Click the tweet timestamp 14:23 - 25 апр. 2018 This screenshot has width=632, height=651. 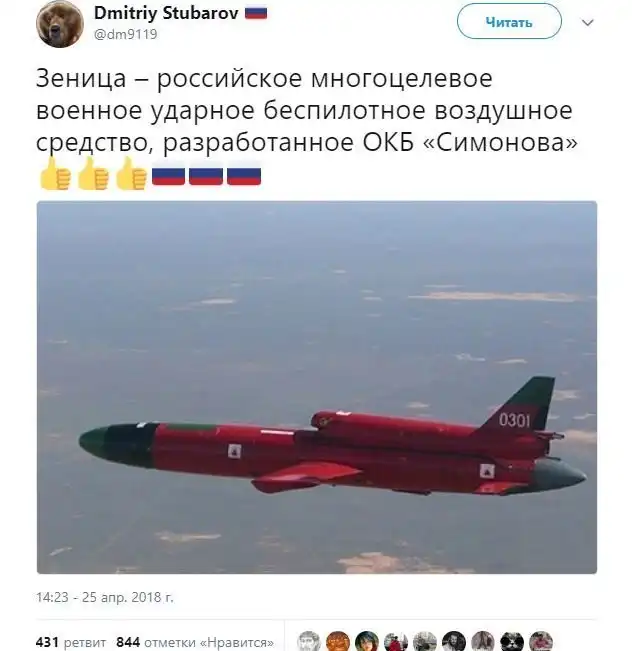[105, 597]
